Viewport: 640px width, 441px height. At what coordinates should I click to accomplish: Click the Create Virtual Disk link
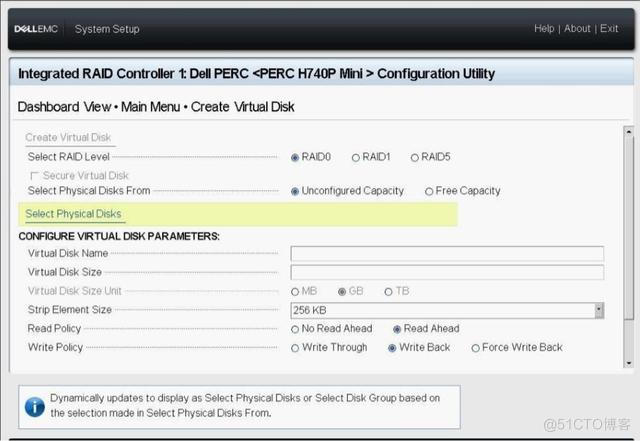click(68, 138)
